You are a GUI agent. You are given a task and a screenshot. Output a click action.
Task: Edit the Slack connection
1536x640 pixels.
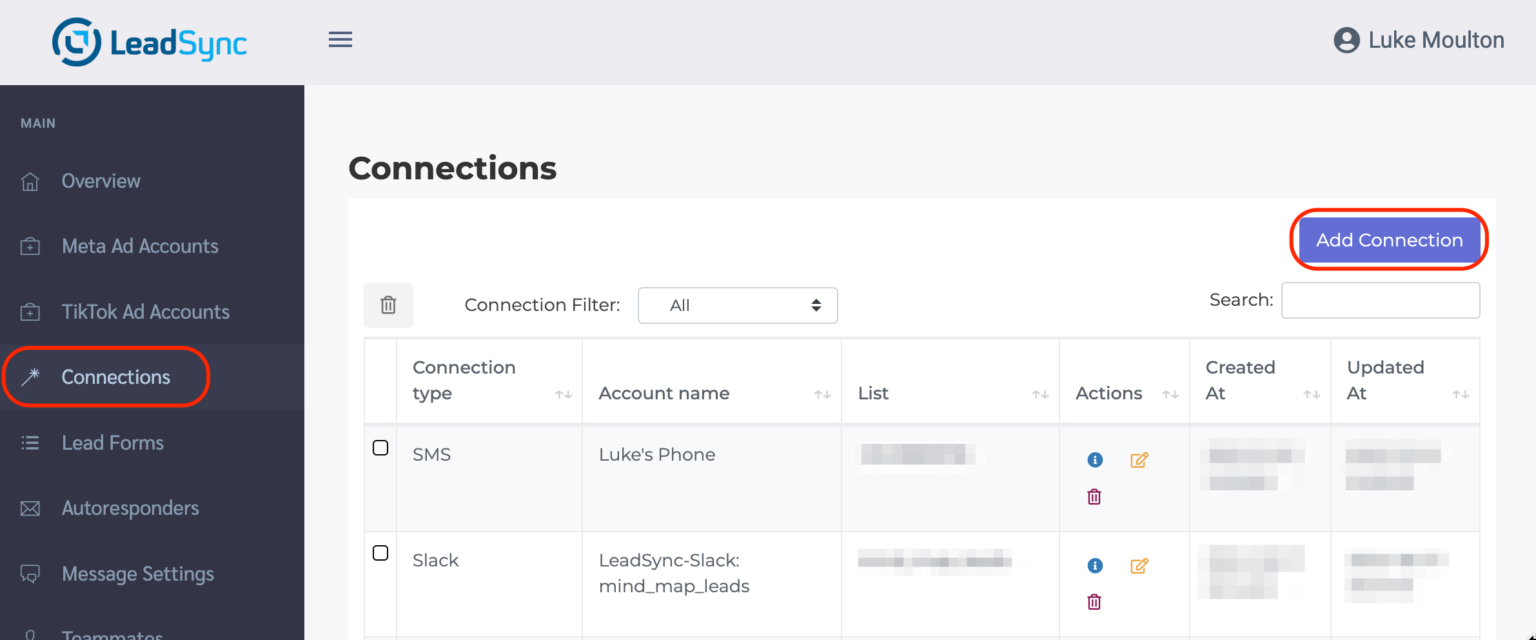(x=1138, y=566)
